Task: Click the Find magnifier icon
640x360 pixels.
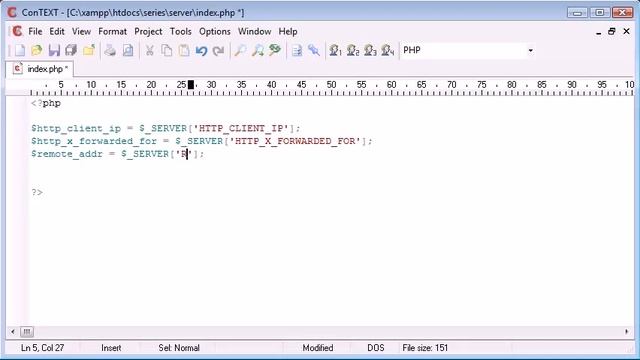Action: pos(240,50)
